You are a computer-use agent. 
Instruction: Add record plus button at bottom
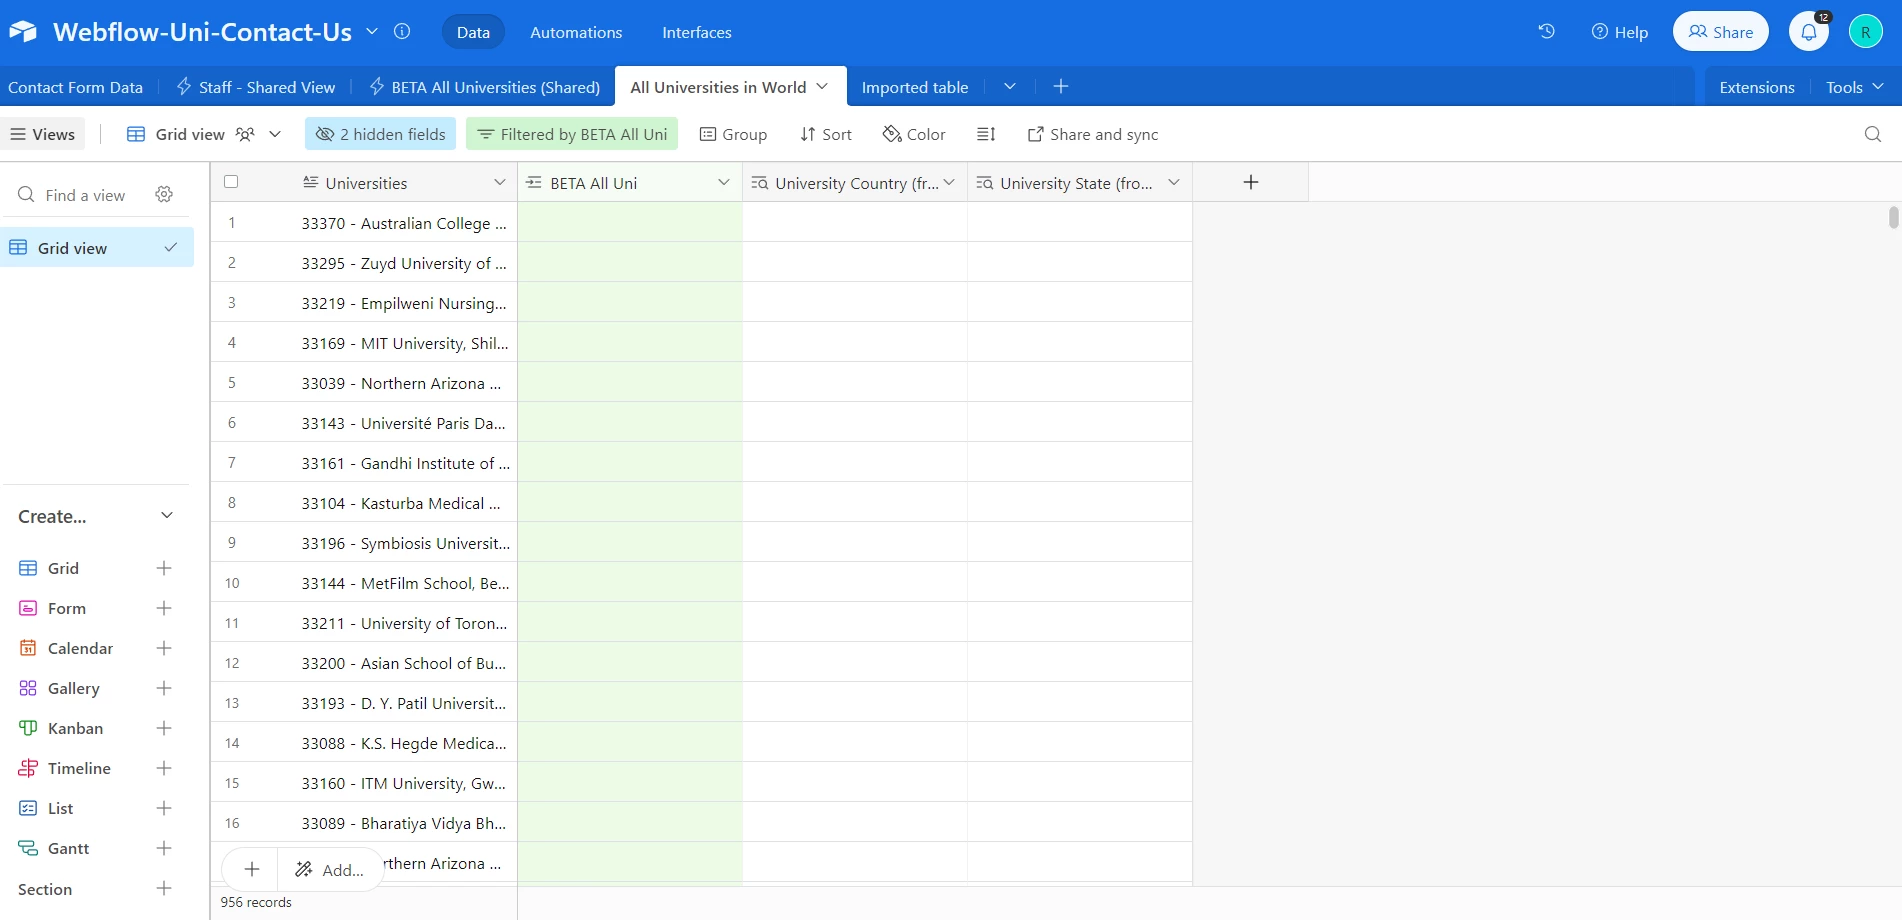click(252, 869)
